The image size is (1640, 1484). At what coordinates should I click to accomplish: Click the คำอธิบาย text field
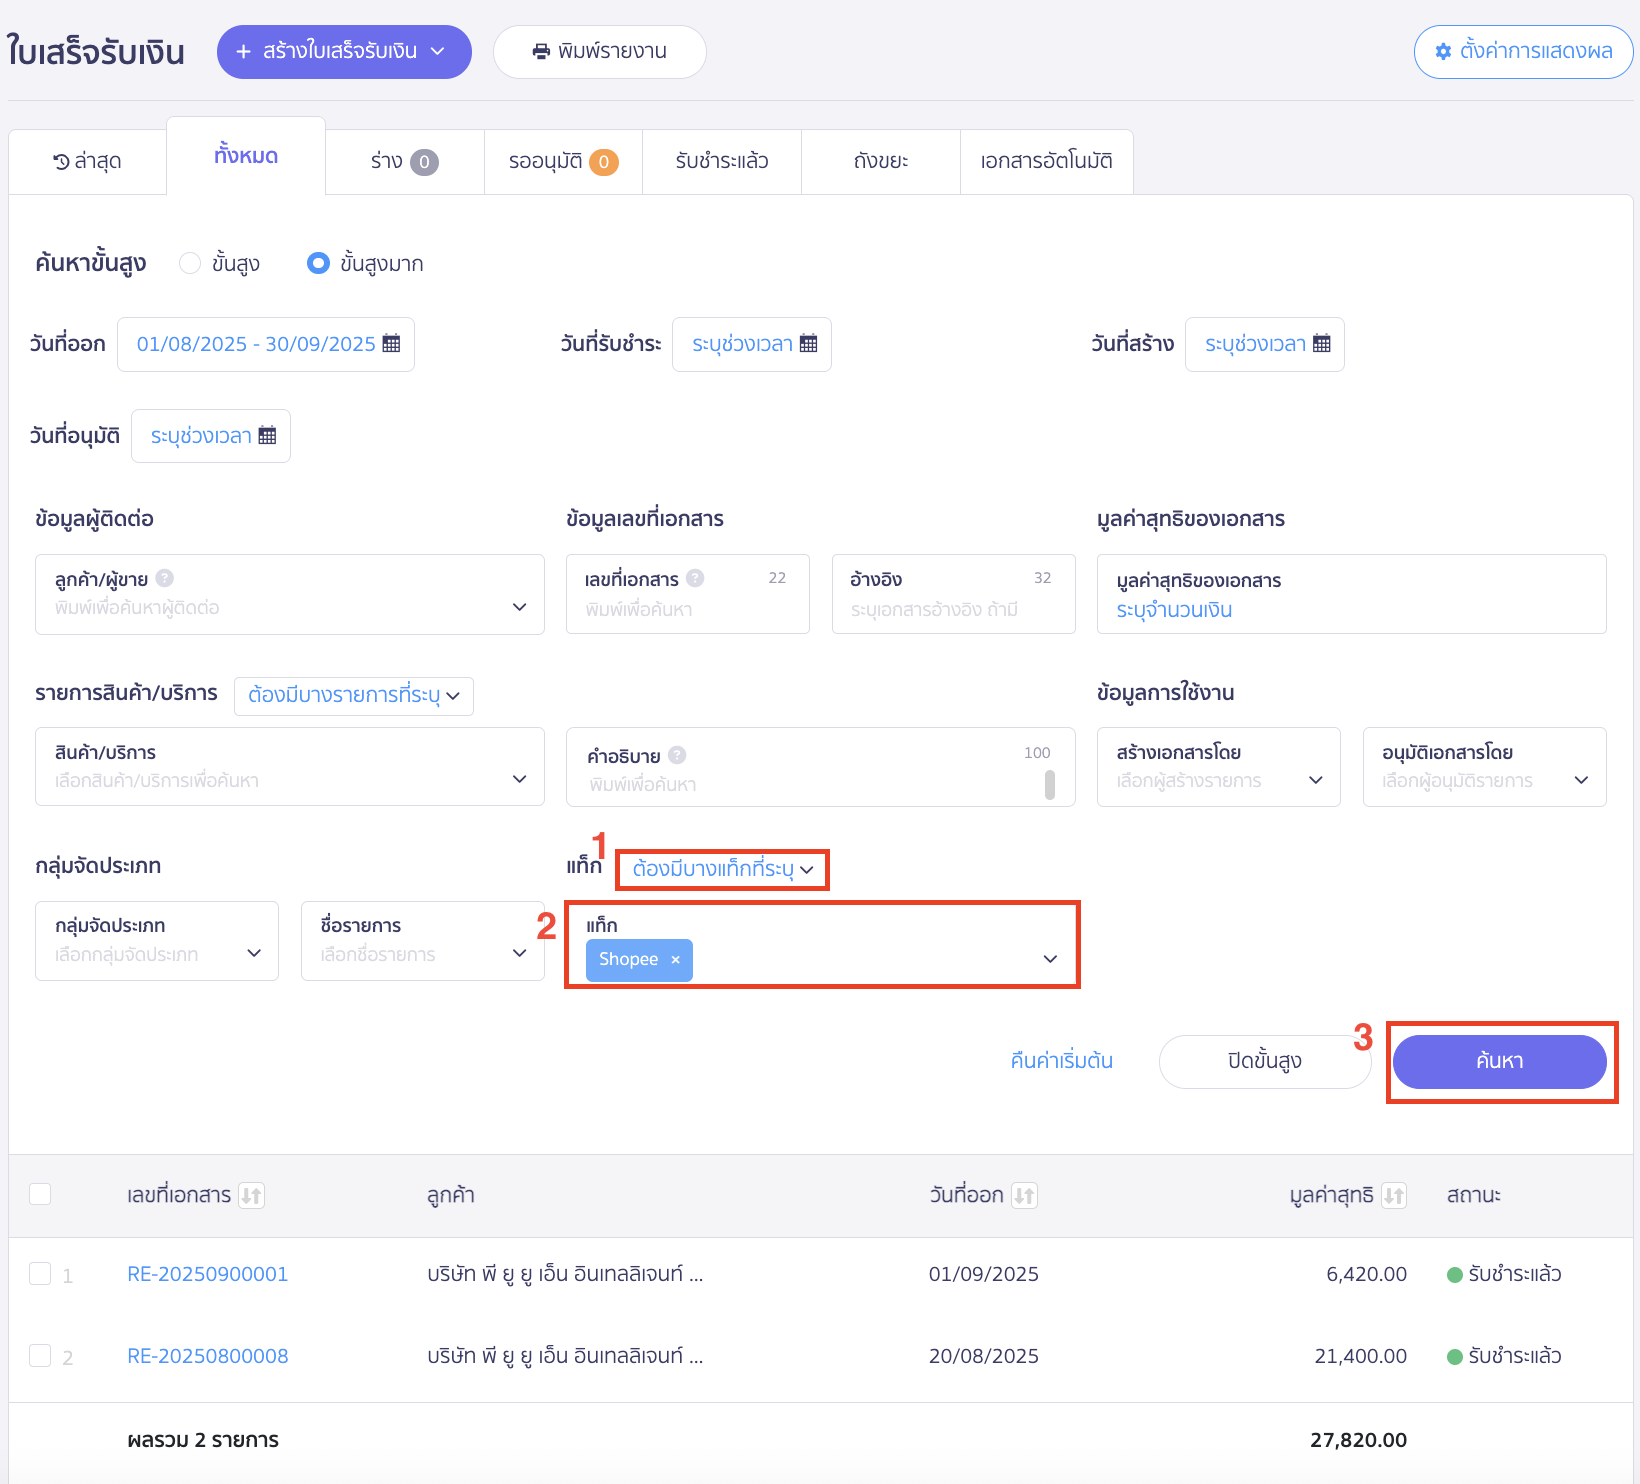pyautogui.click(x=821, y=767)
